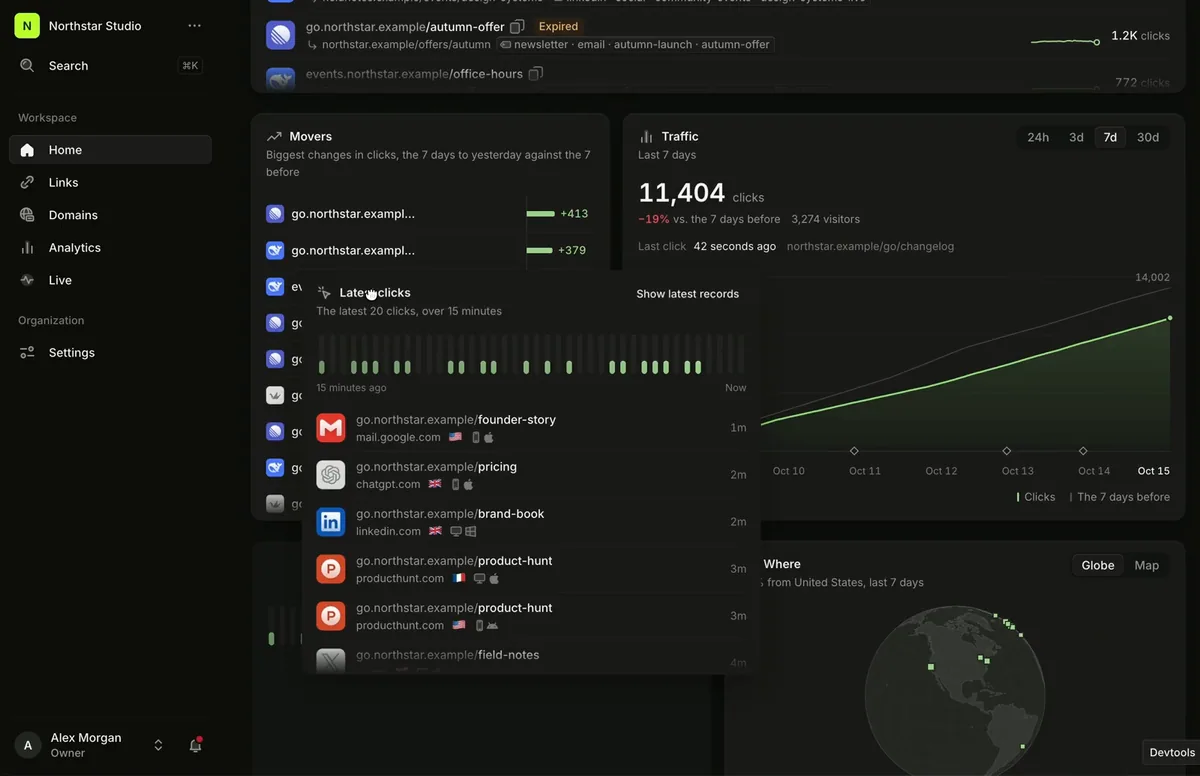Click the diamond chart marker near Oct 13
Image resolution: width=1200 pixels, height=776 pixels.
pyautogui.click(x=1006, y=451)
